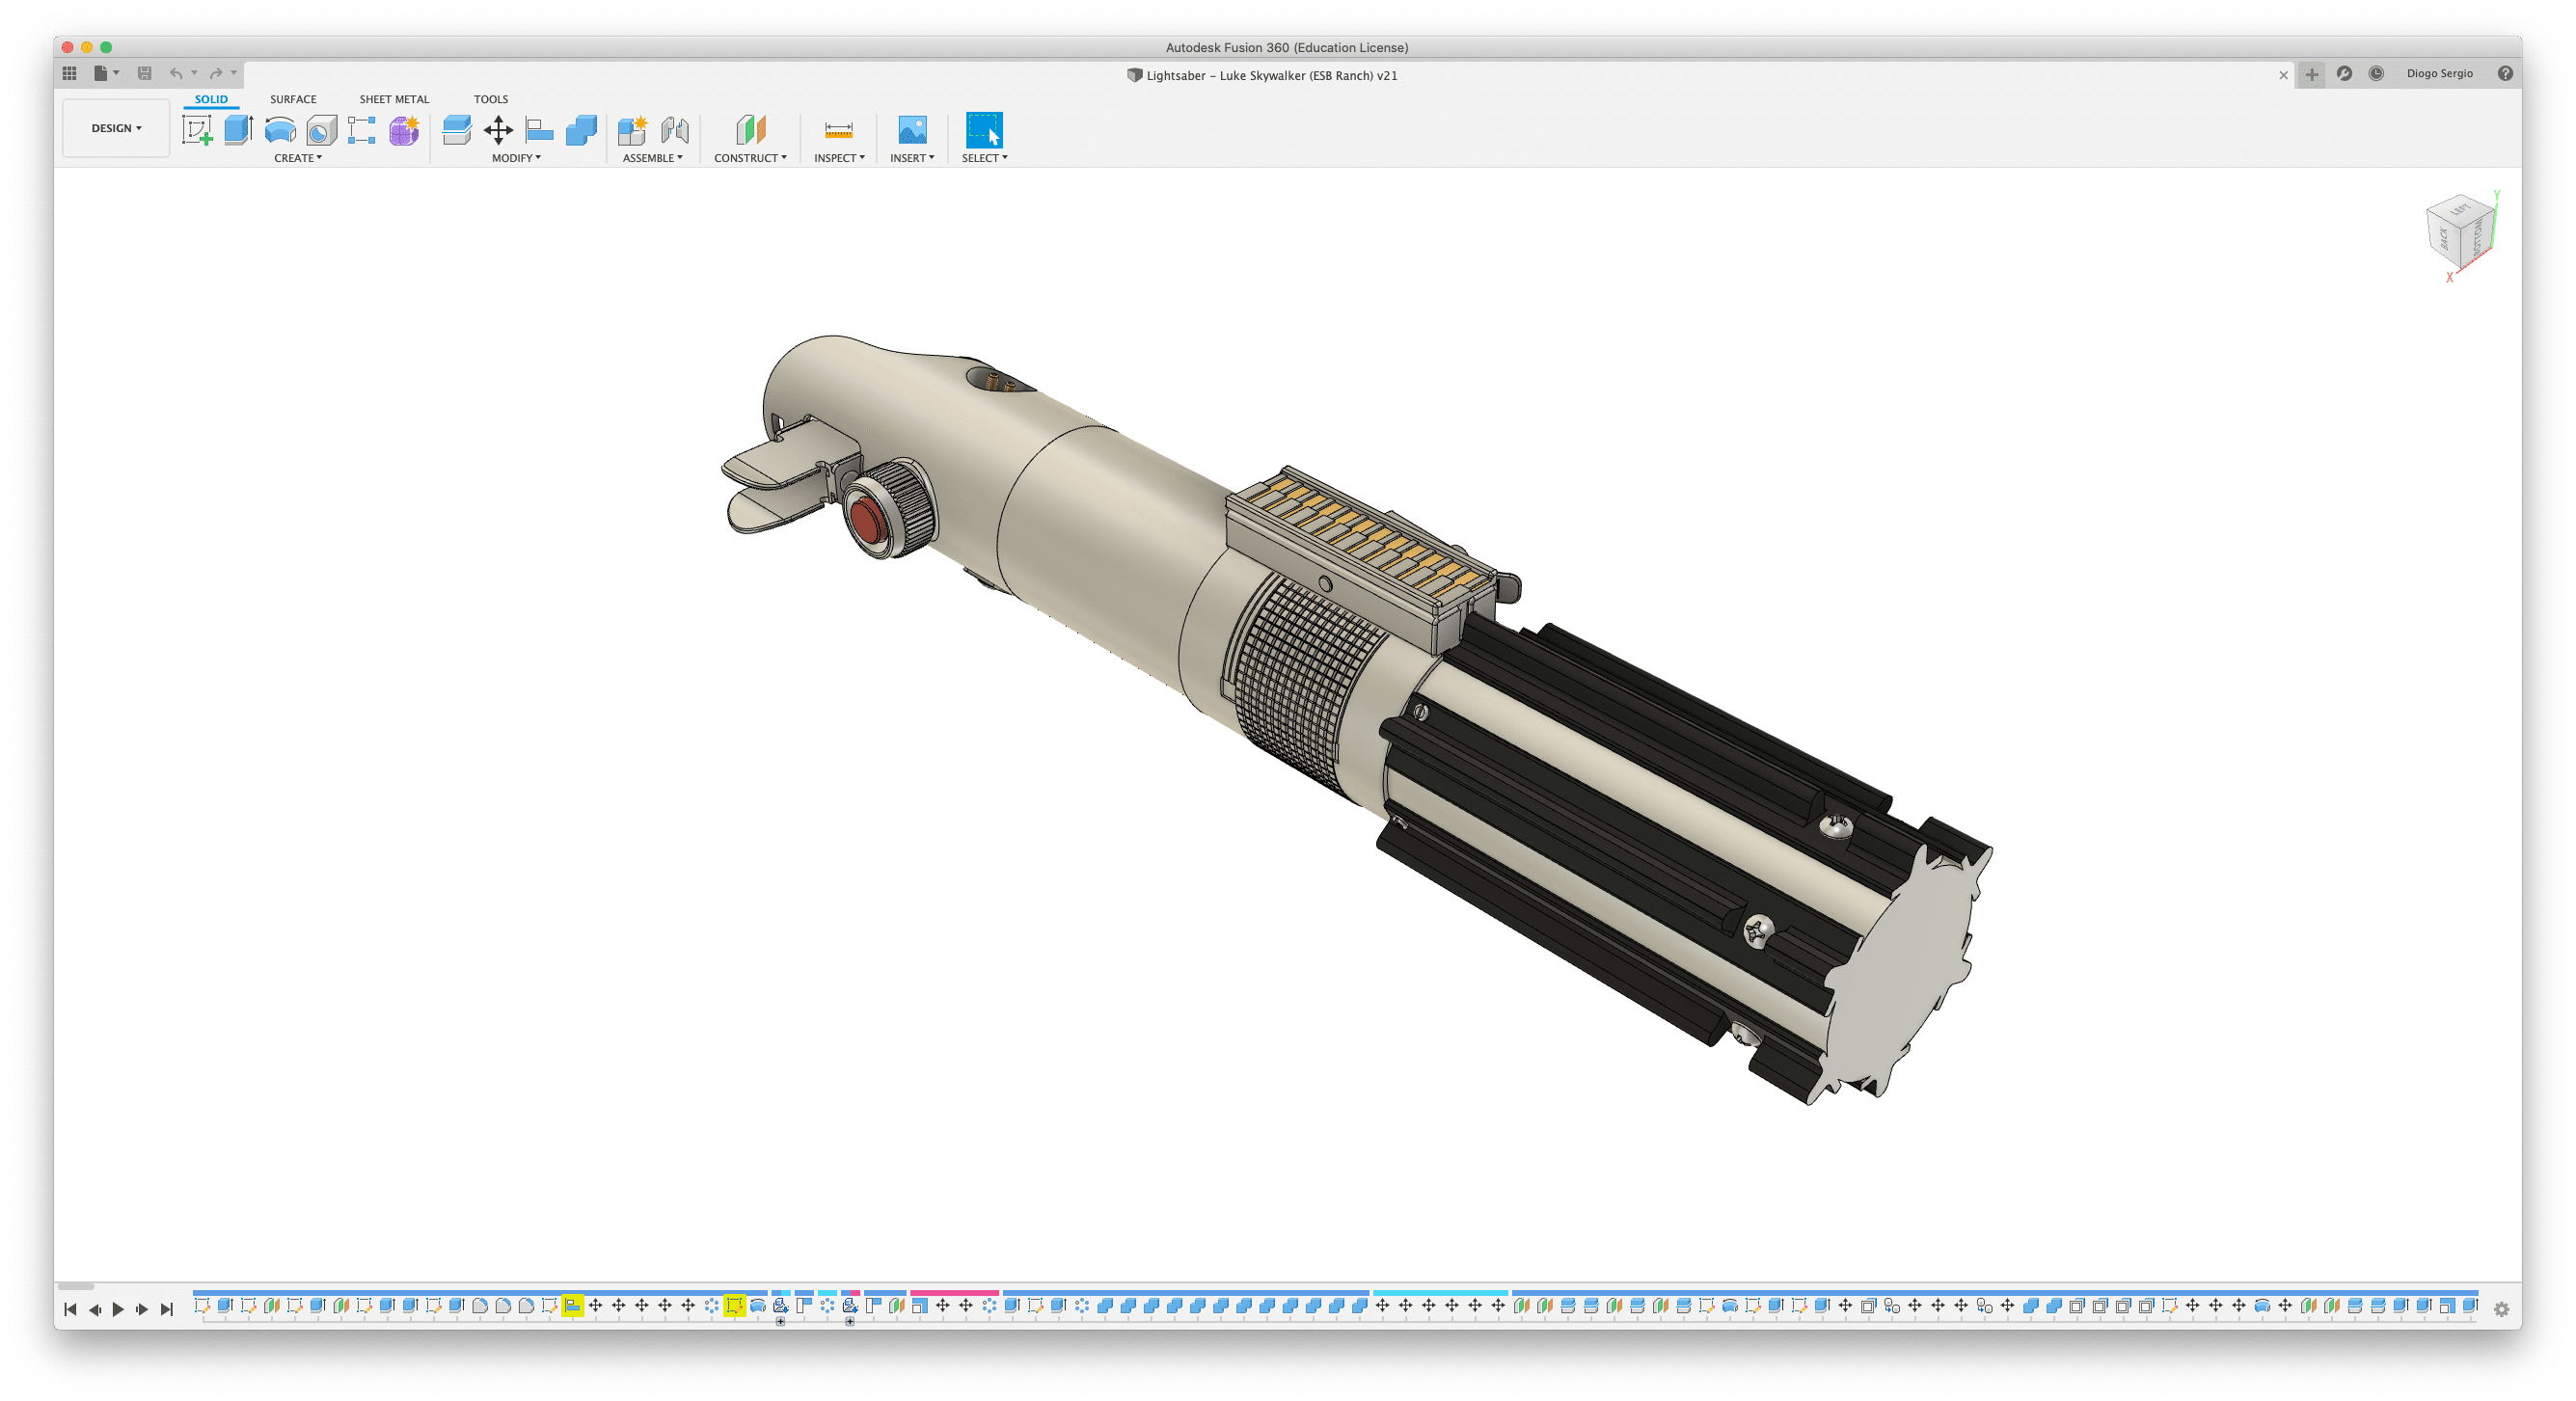
Task: Switch to the TOOLS tab
Action: pyautogui.click(x=491, y=99)
